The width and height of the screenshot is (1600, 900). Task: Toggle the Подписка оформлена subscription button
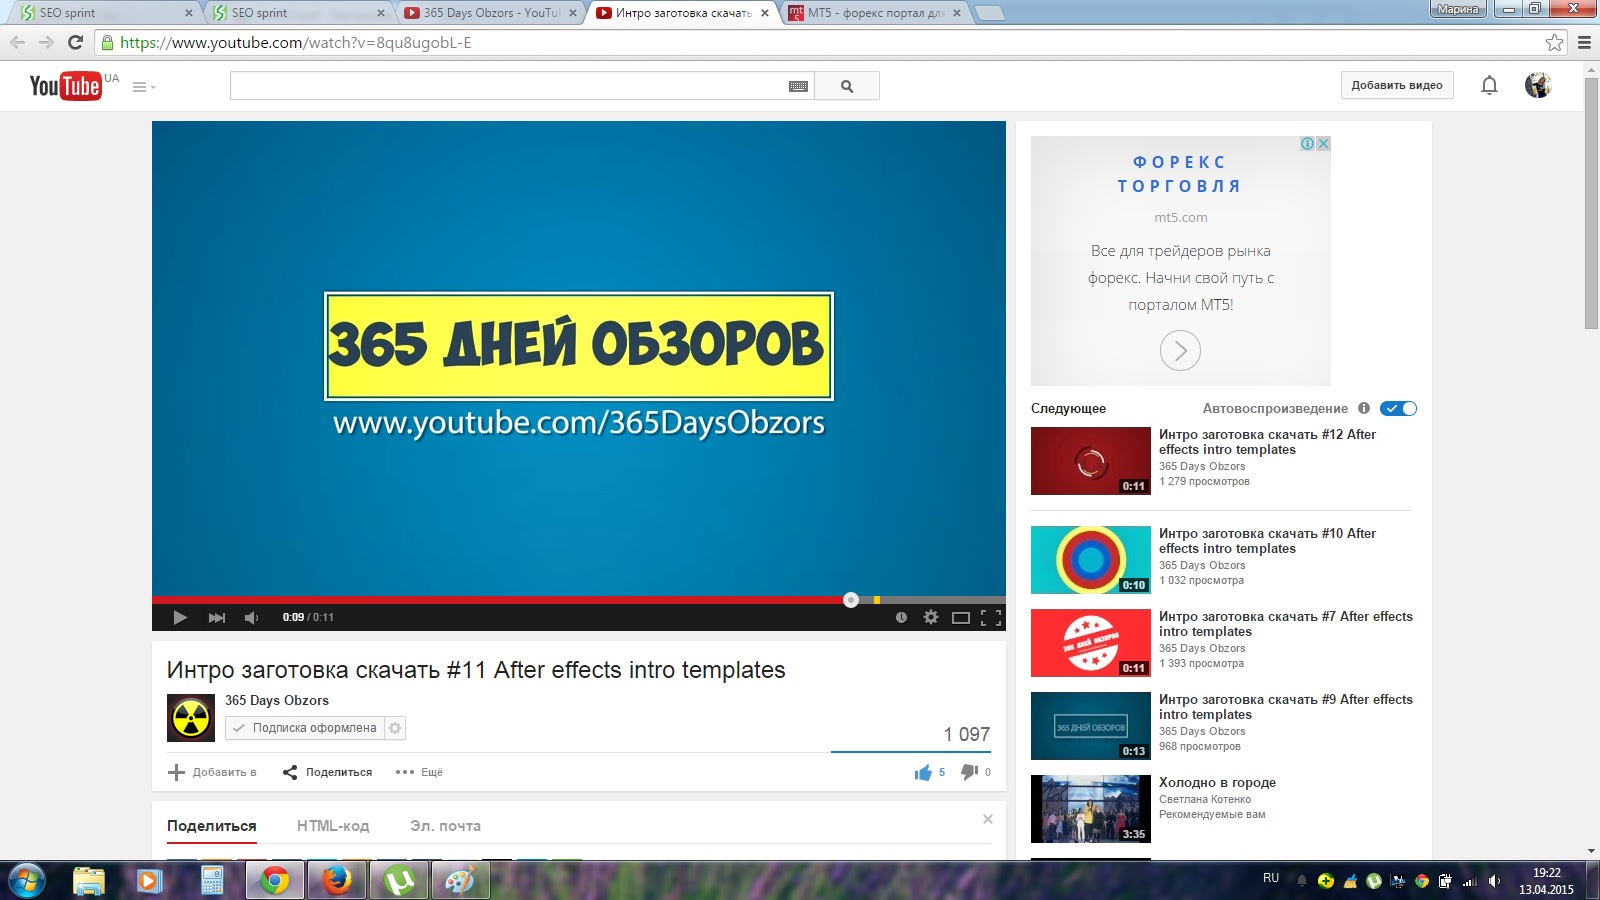[305, 728]
